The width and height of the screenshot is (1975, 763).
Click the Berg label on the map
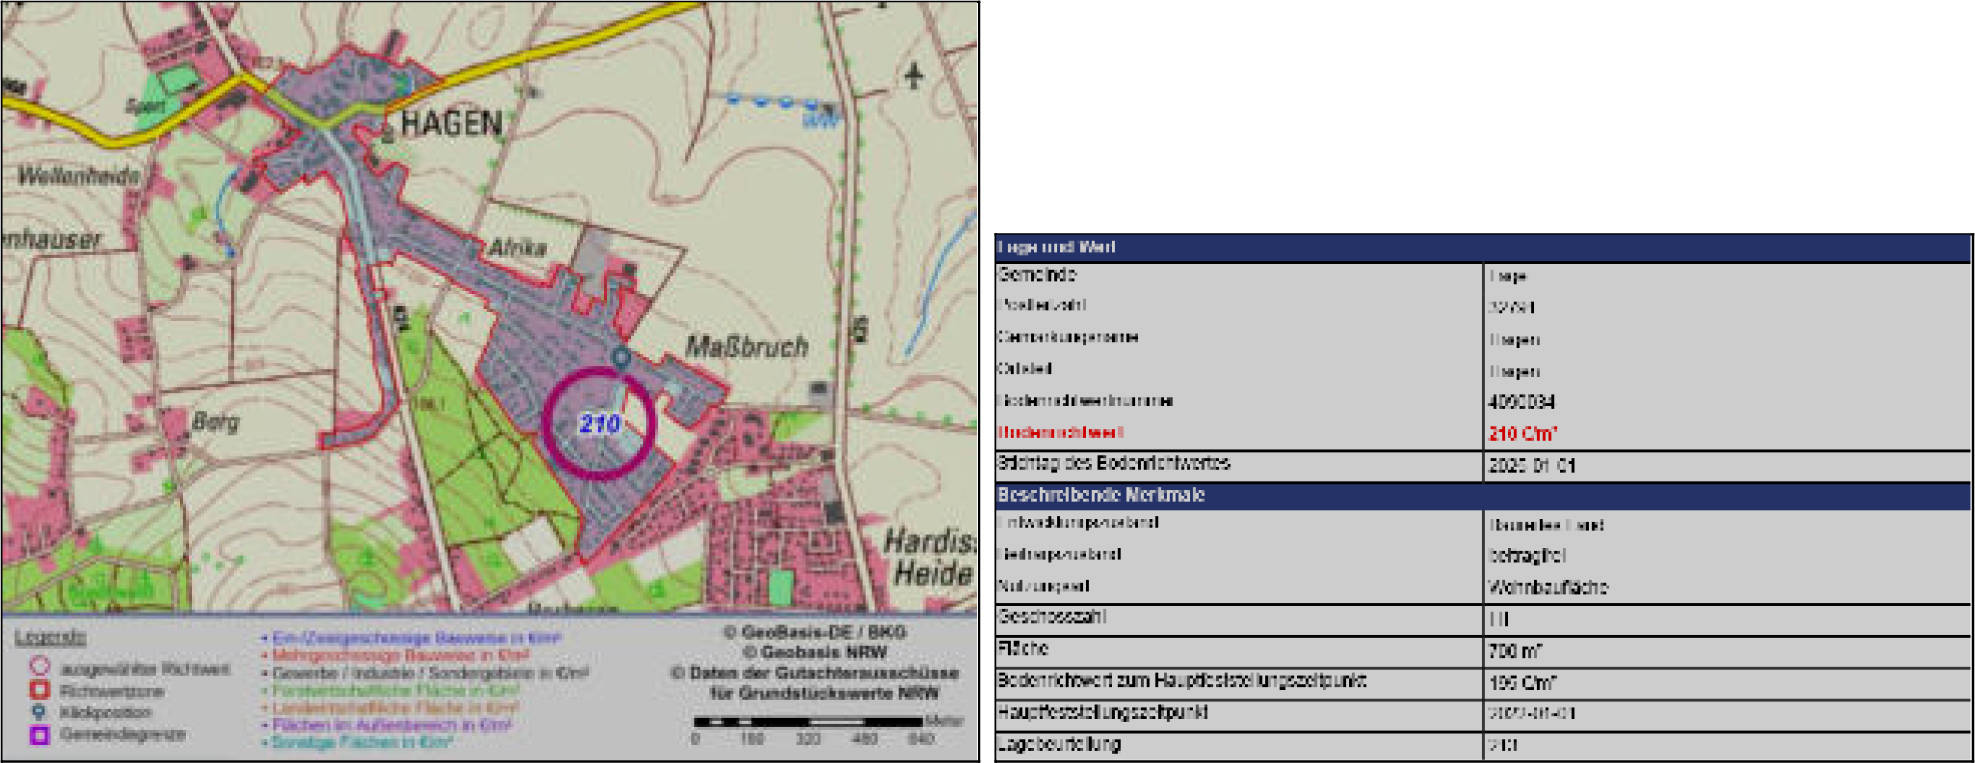[215, 421]
